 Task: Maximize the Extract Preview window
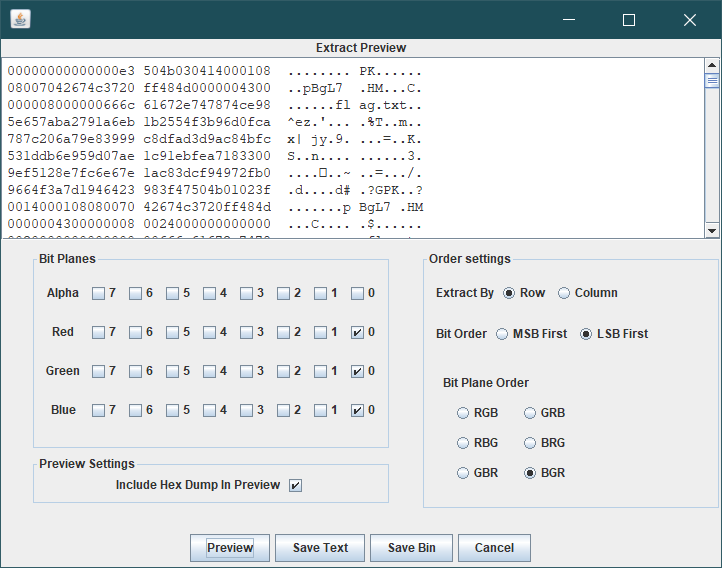point(629,20)
